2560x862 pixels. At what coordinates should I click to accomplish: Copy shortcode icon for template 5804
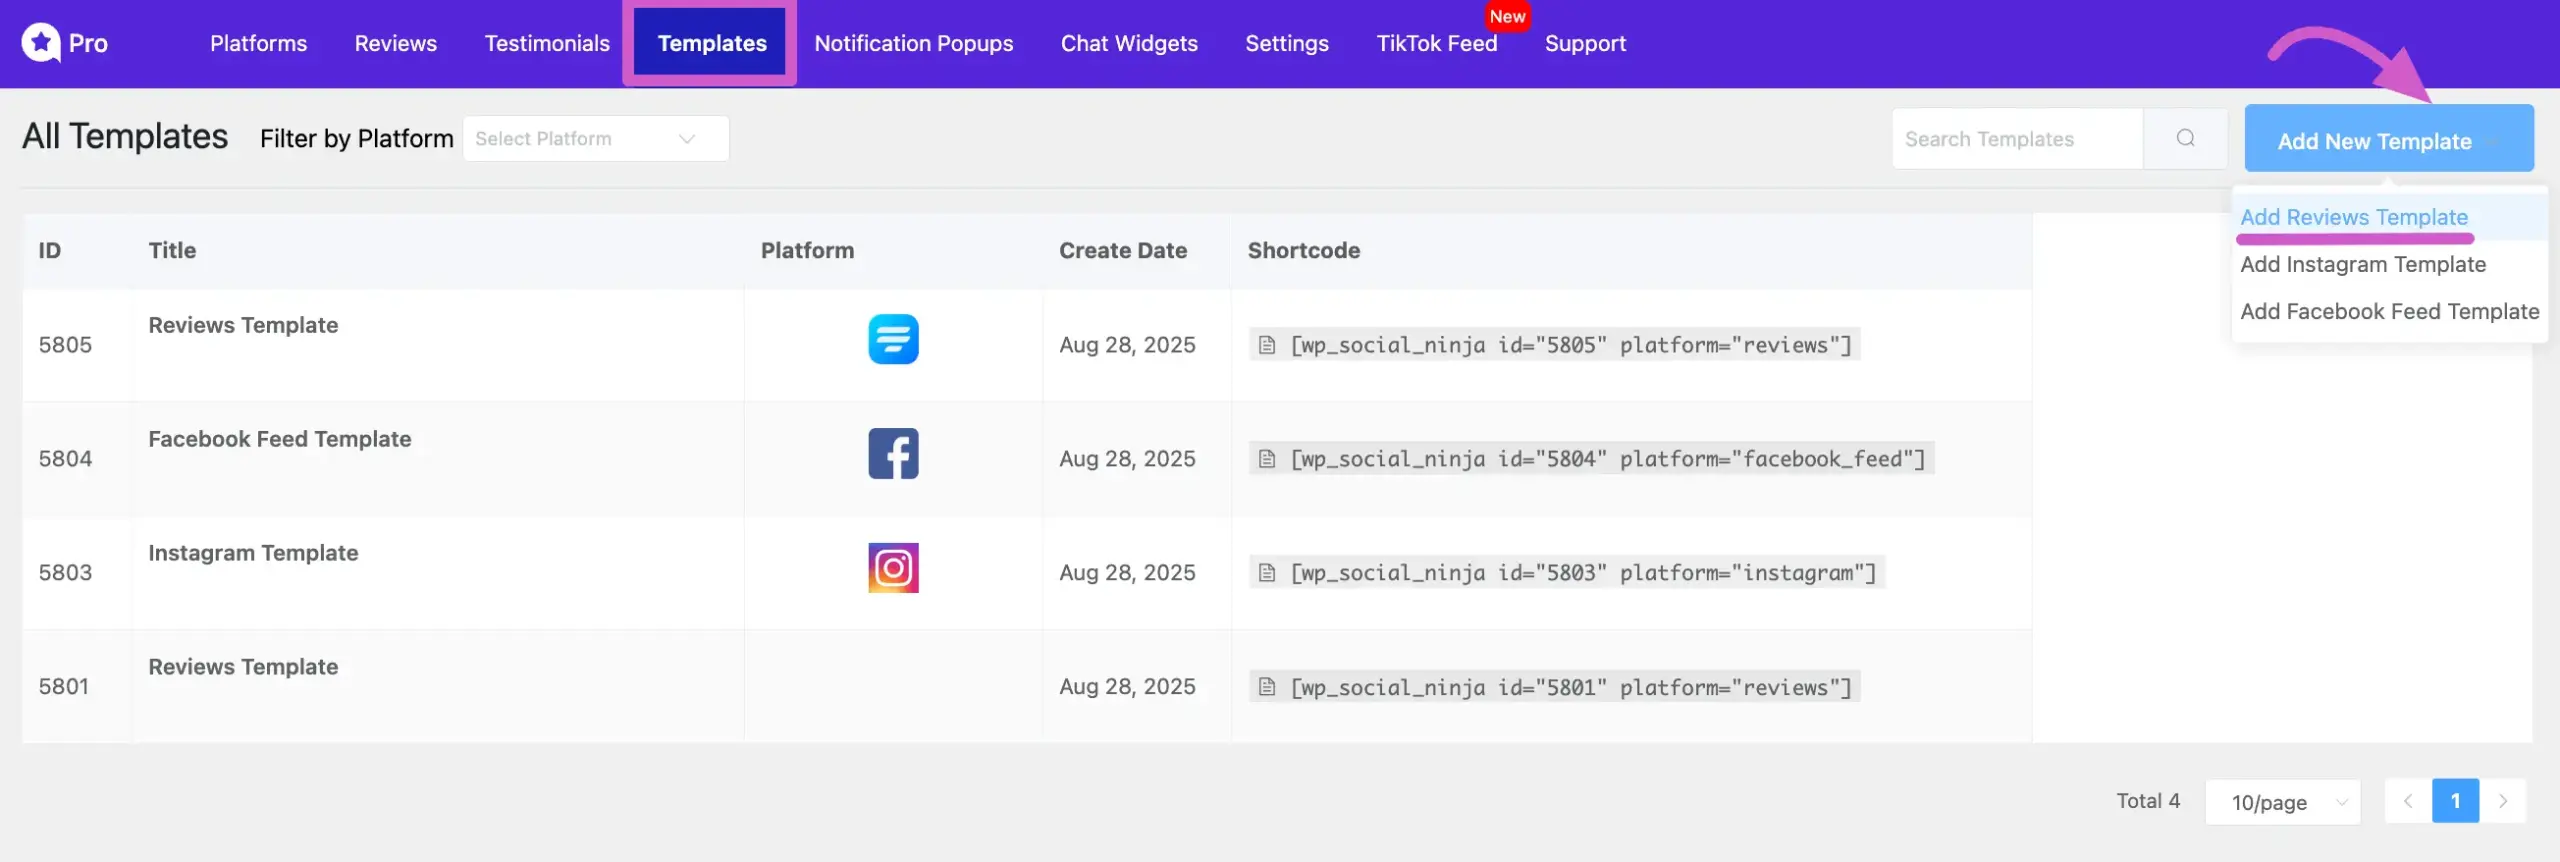1267,459
